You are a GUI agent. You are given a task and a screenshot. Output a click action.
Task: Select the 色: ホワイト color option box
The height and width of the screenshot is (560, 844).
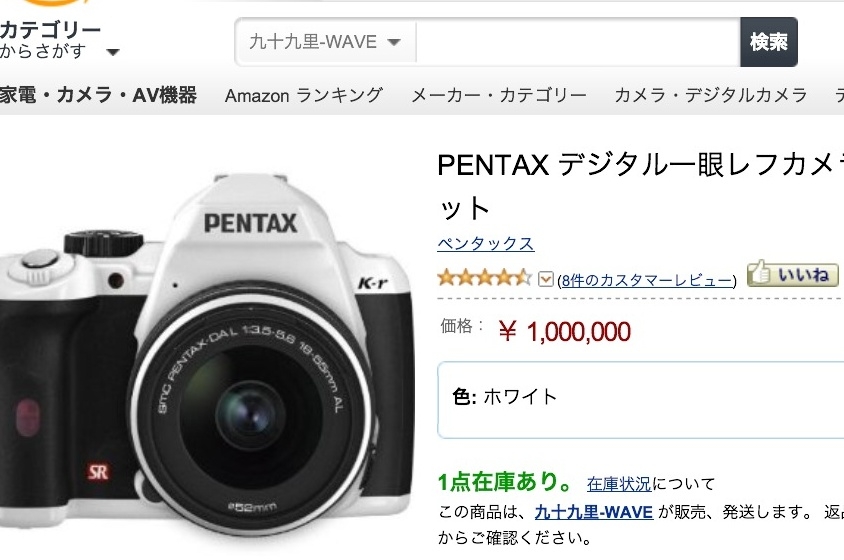(640, 398)
